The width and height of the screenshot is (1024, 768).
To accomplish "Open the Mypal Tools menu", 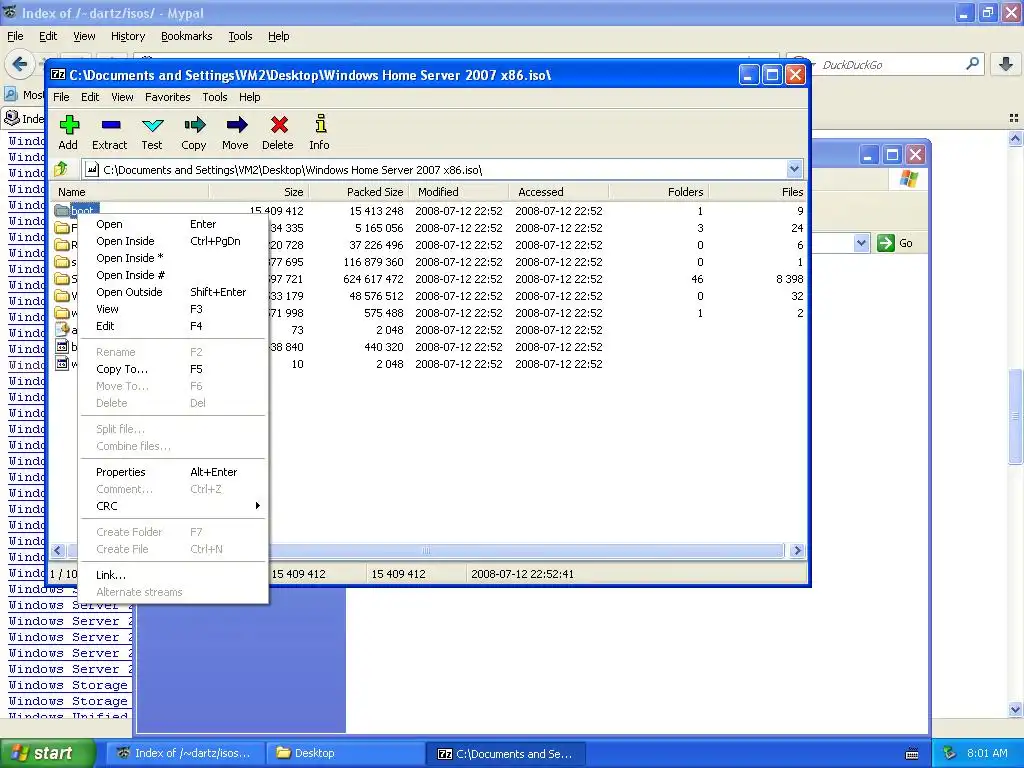I will click(x=240, y=36).
